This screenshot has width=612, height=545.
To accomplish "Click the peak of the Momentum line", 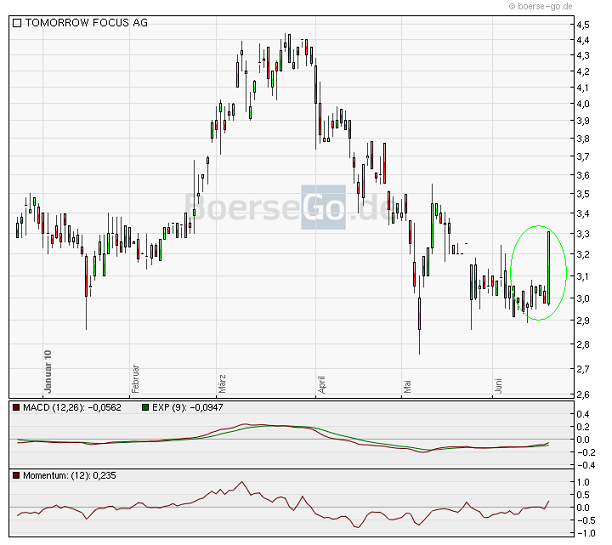I will coord(242,482).
